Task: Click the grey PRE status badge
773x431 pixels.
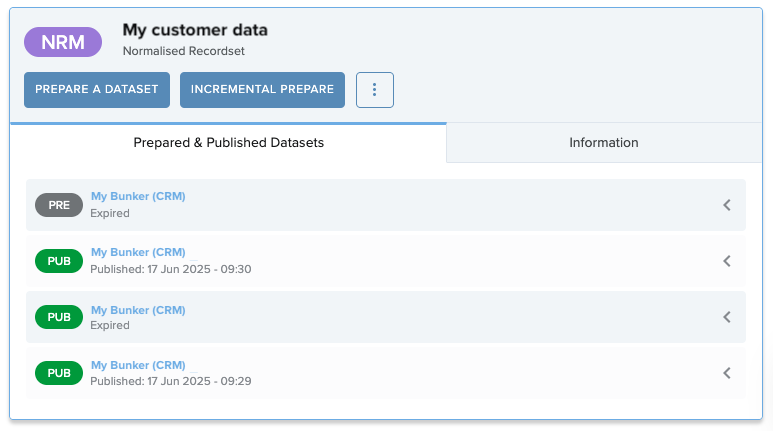Action: [x=59, y=205]
